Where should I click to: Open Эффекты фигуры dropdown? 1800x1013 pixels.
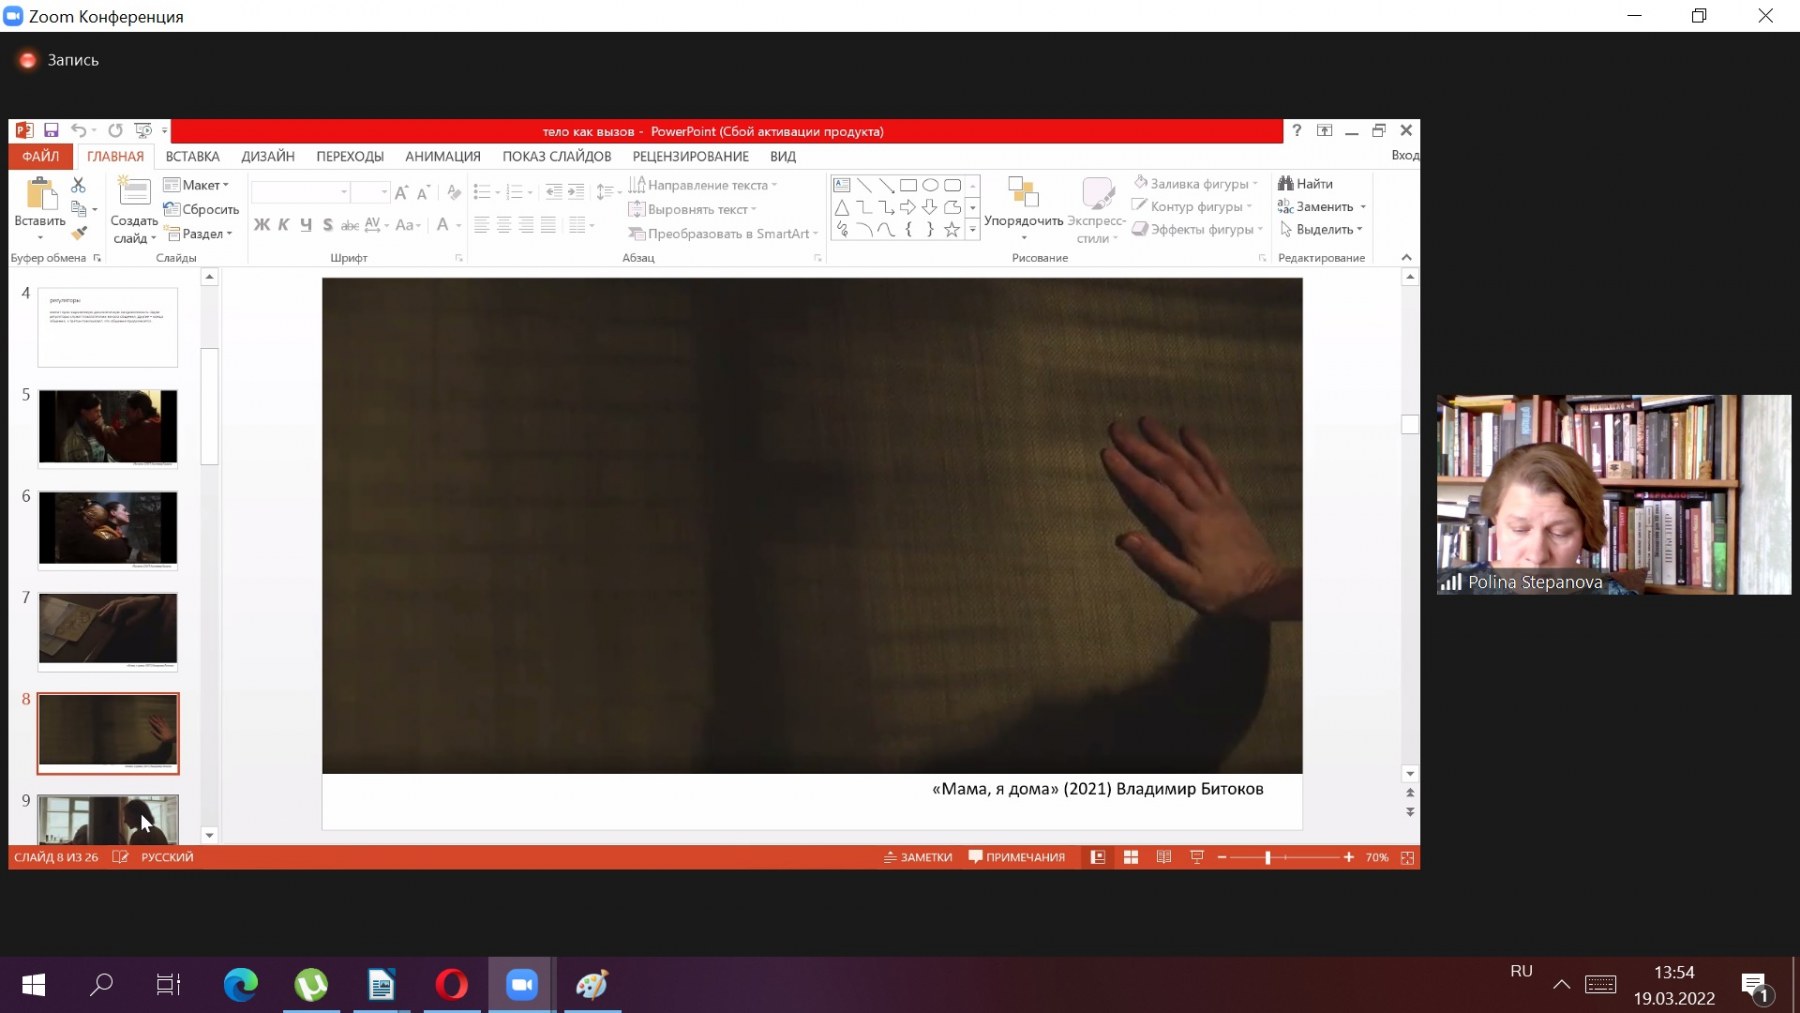pos(1197,229)
